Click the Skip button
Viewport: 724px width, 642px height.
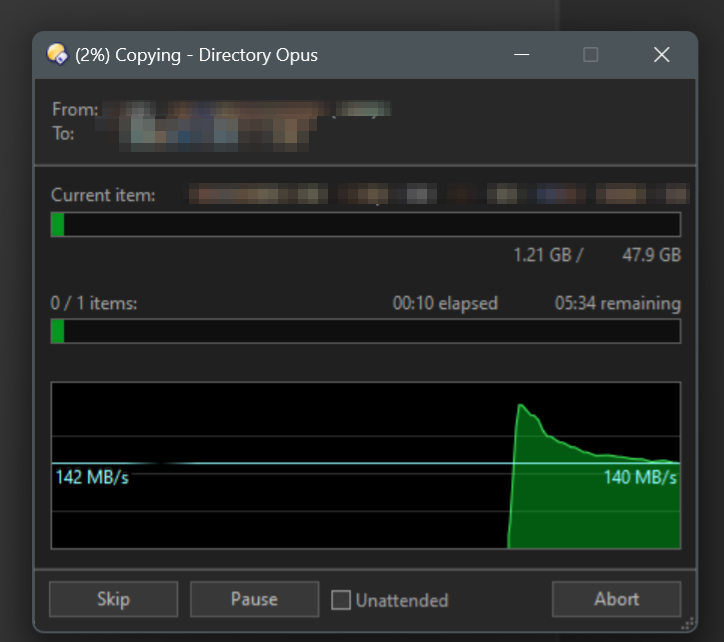(114, 599)
